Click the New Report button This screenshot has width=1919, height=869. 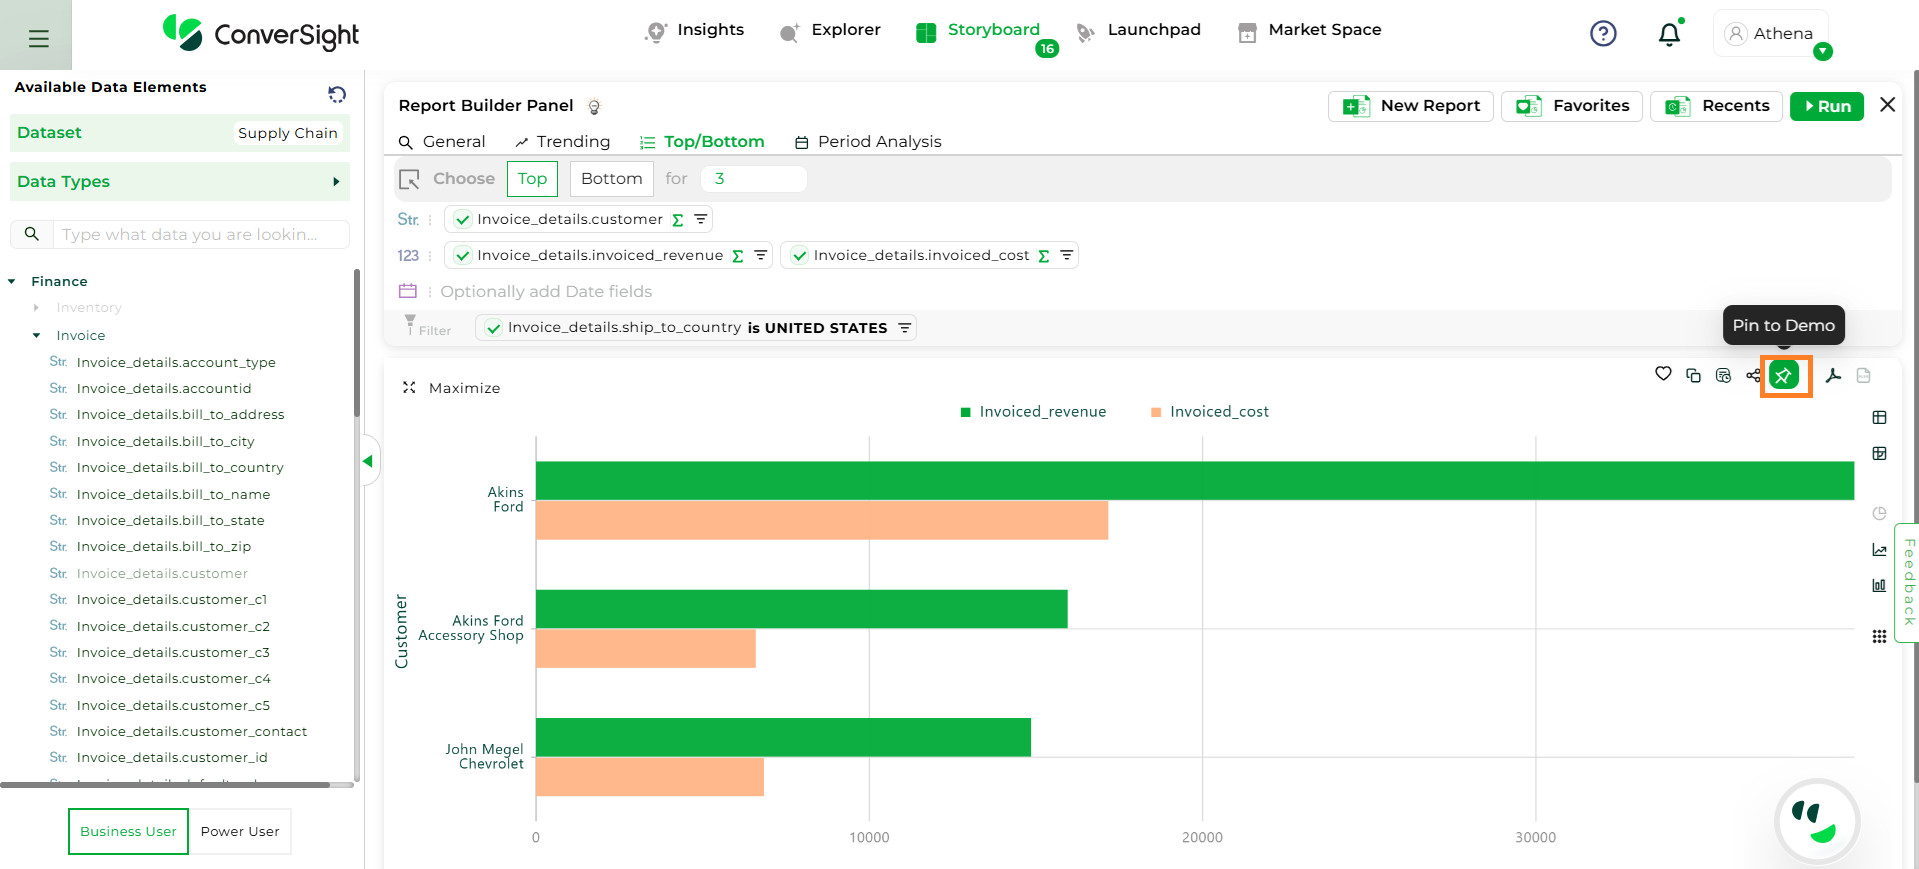pos(1410,106)
